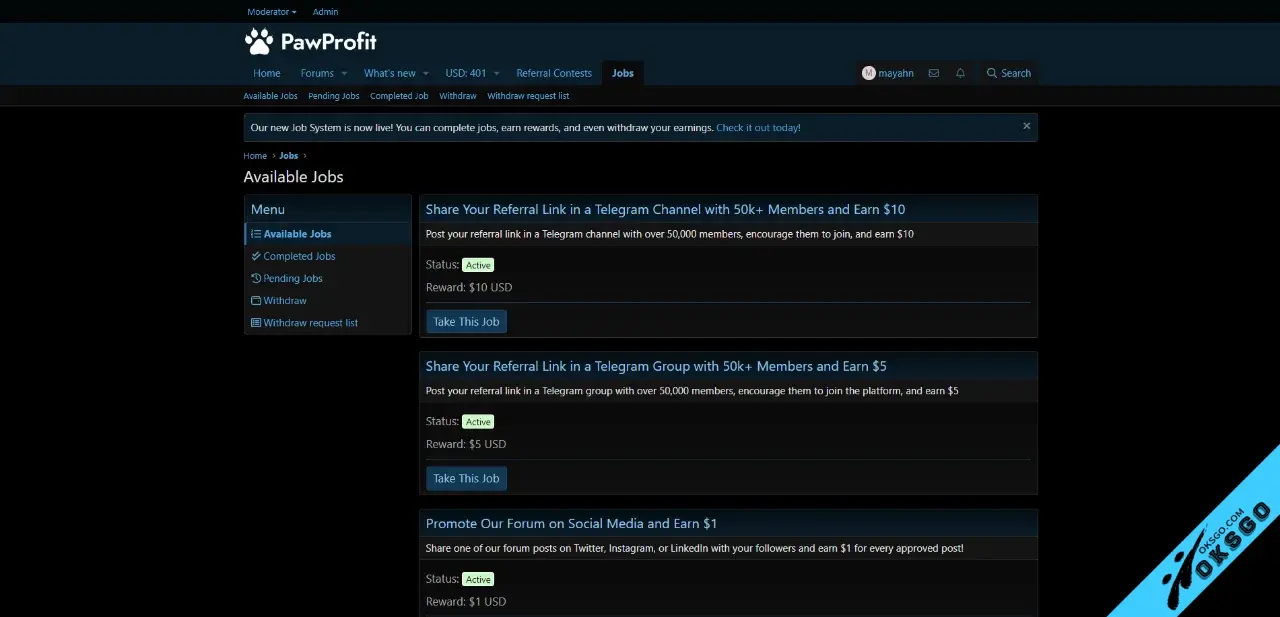Click the Jobs breadcrumb
Image resolution: width=1280 pixels, height=617 pixels.
coord(288,156)
